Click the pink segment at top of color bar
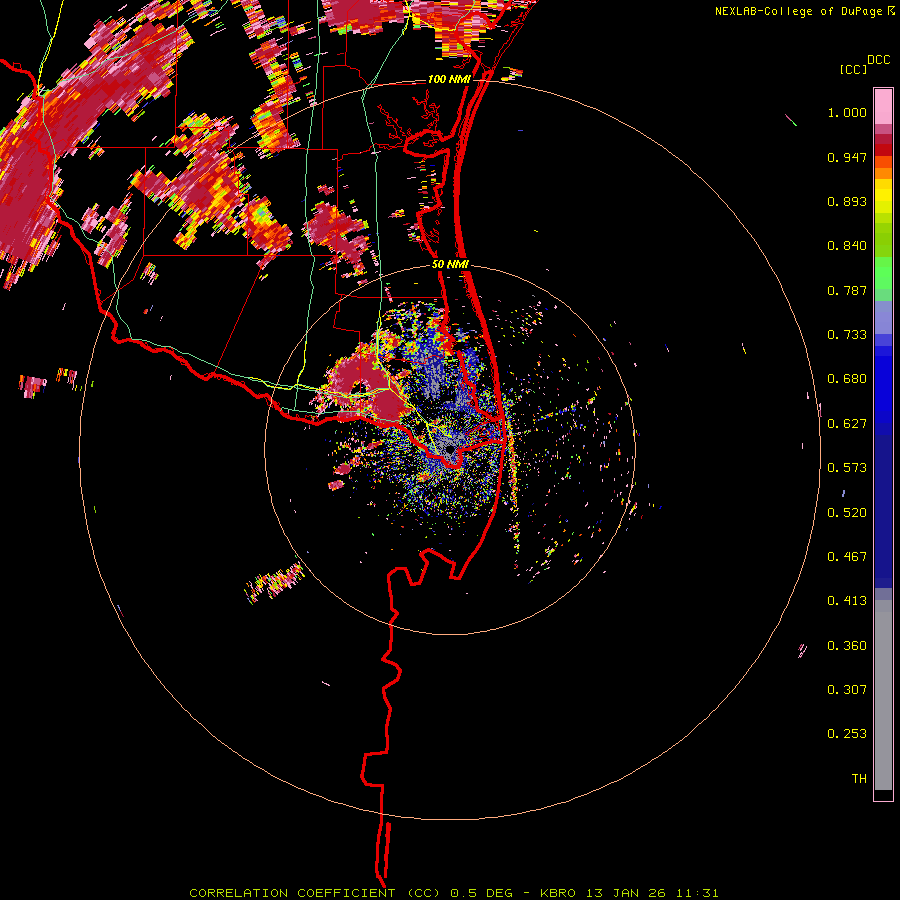The height and width of the screenshot is (900, 900). [x=883, y=106]
